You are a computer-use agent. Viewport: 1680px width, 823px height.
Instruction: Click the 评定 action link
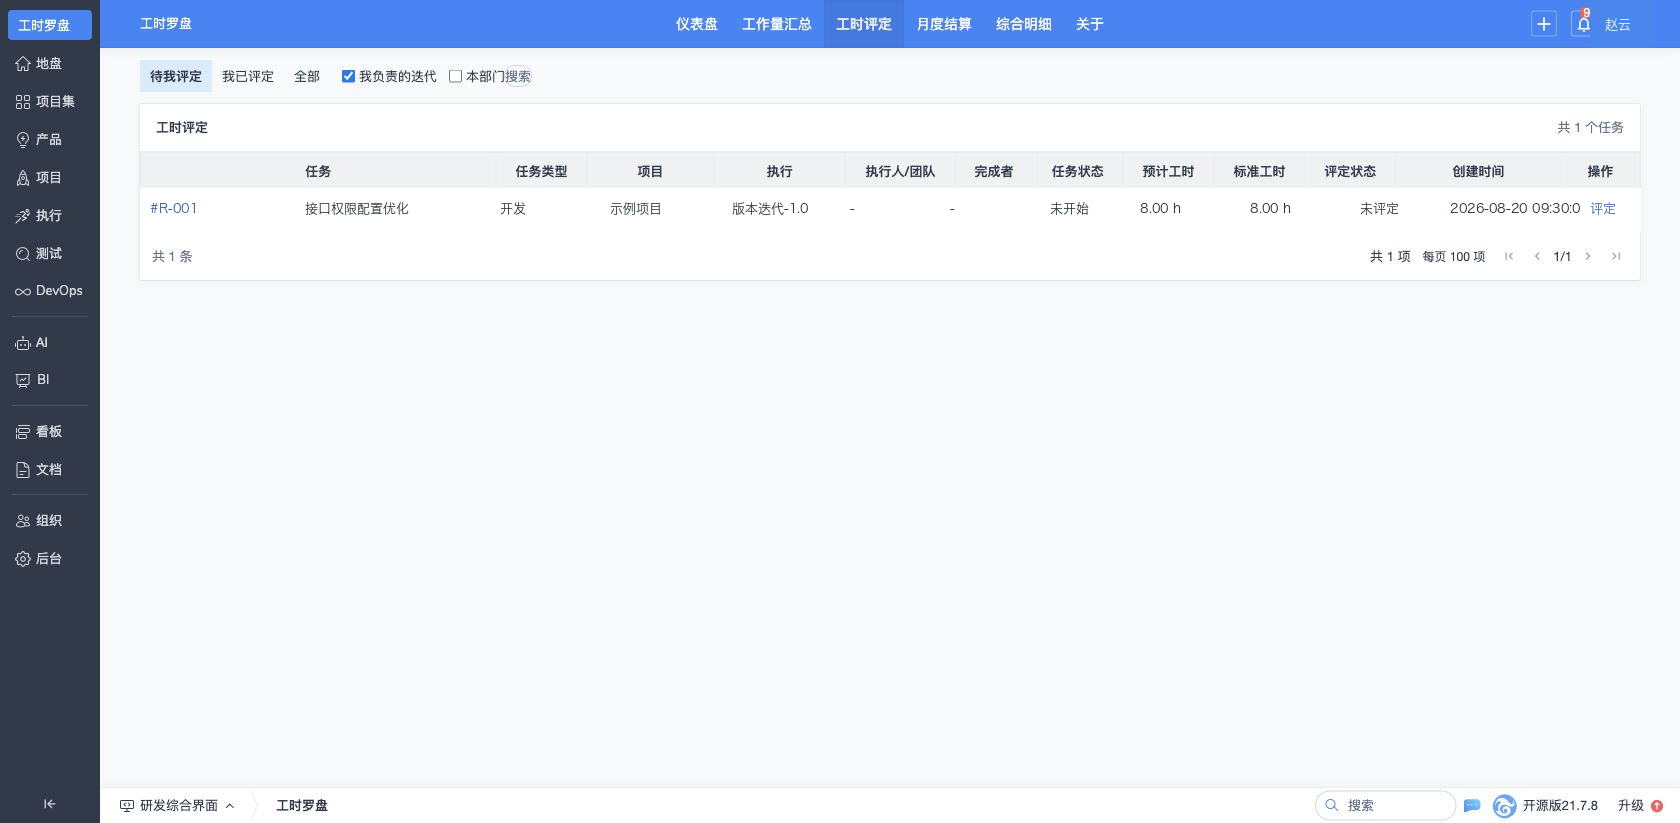click(x=1603, y=209)
